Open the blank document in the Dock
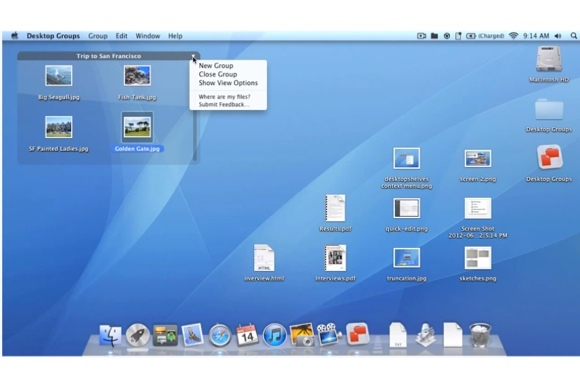 [453, 335]
